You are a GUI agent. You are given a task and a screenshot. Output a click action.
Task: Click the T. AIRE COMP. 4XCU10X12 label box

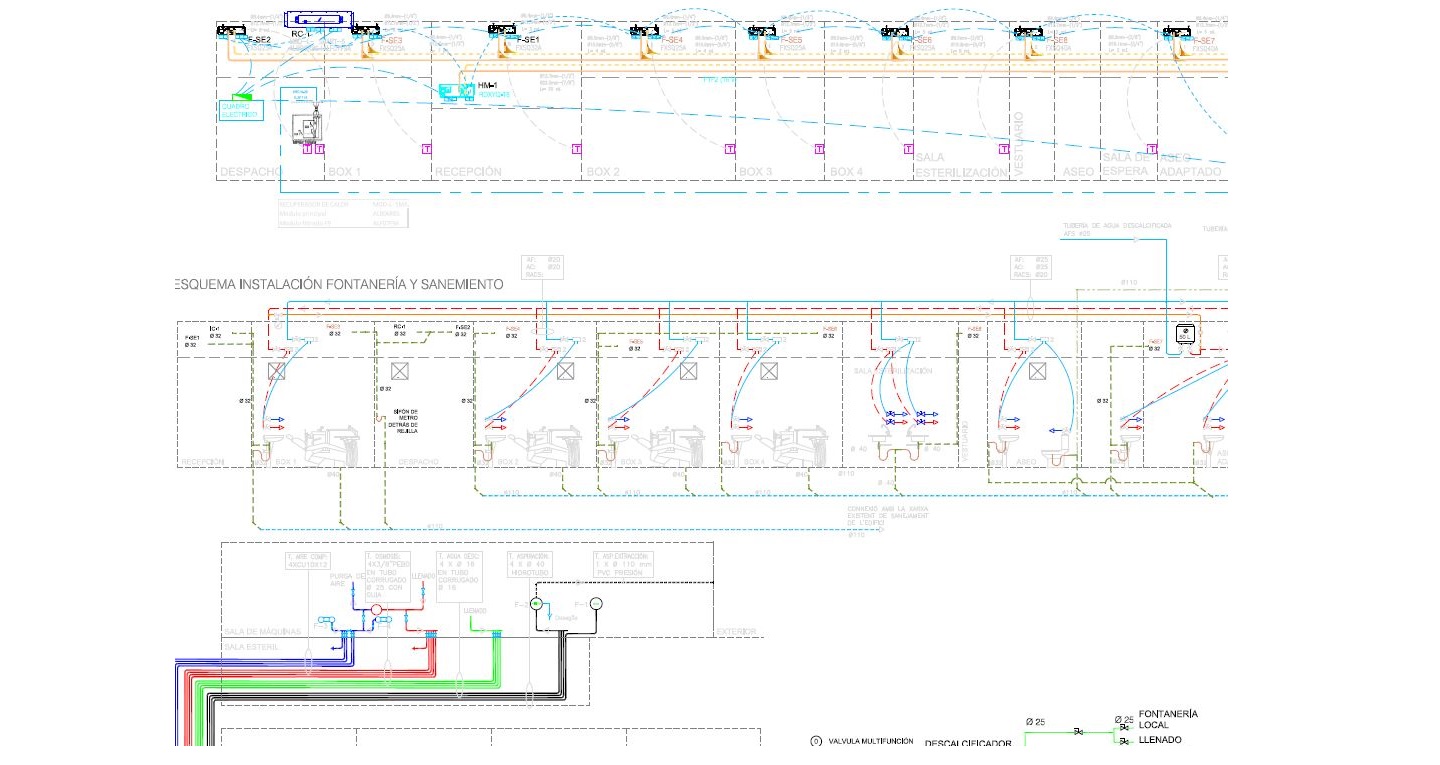[310, 561]
